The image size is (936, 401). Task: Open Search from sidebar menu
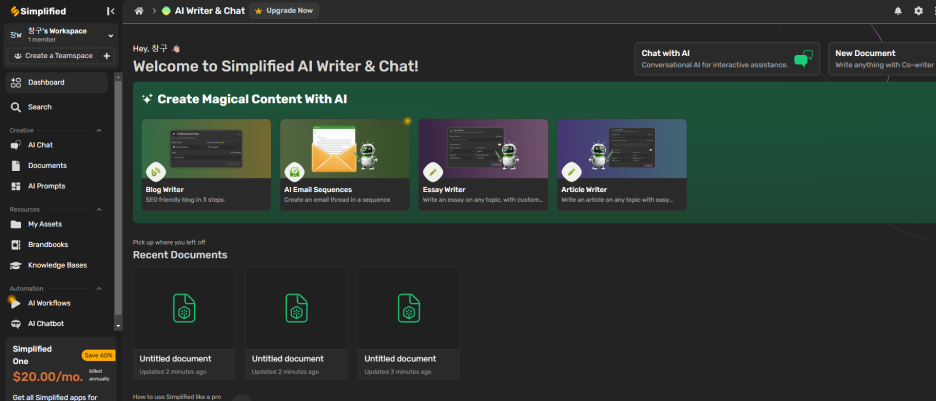point(57,107)
